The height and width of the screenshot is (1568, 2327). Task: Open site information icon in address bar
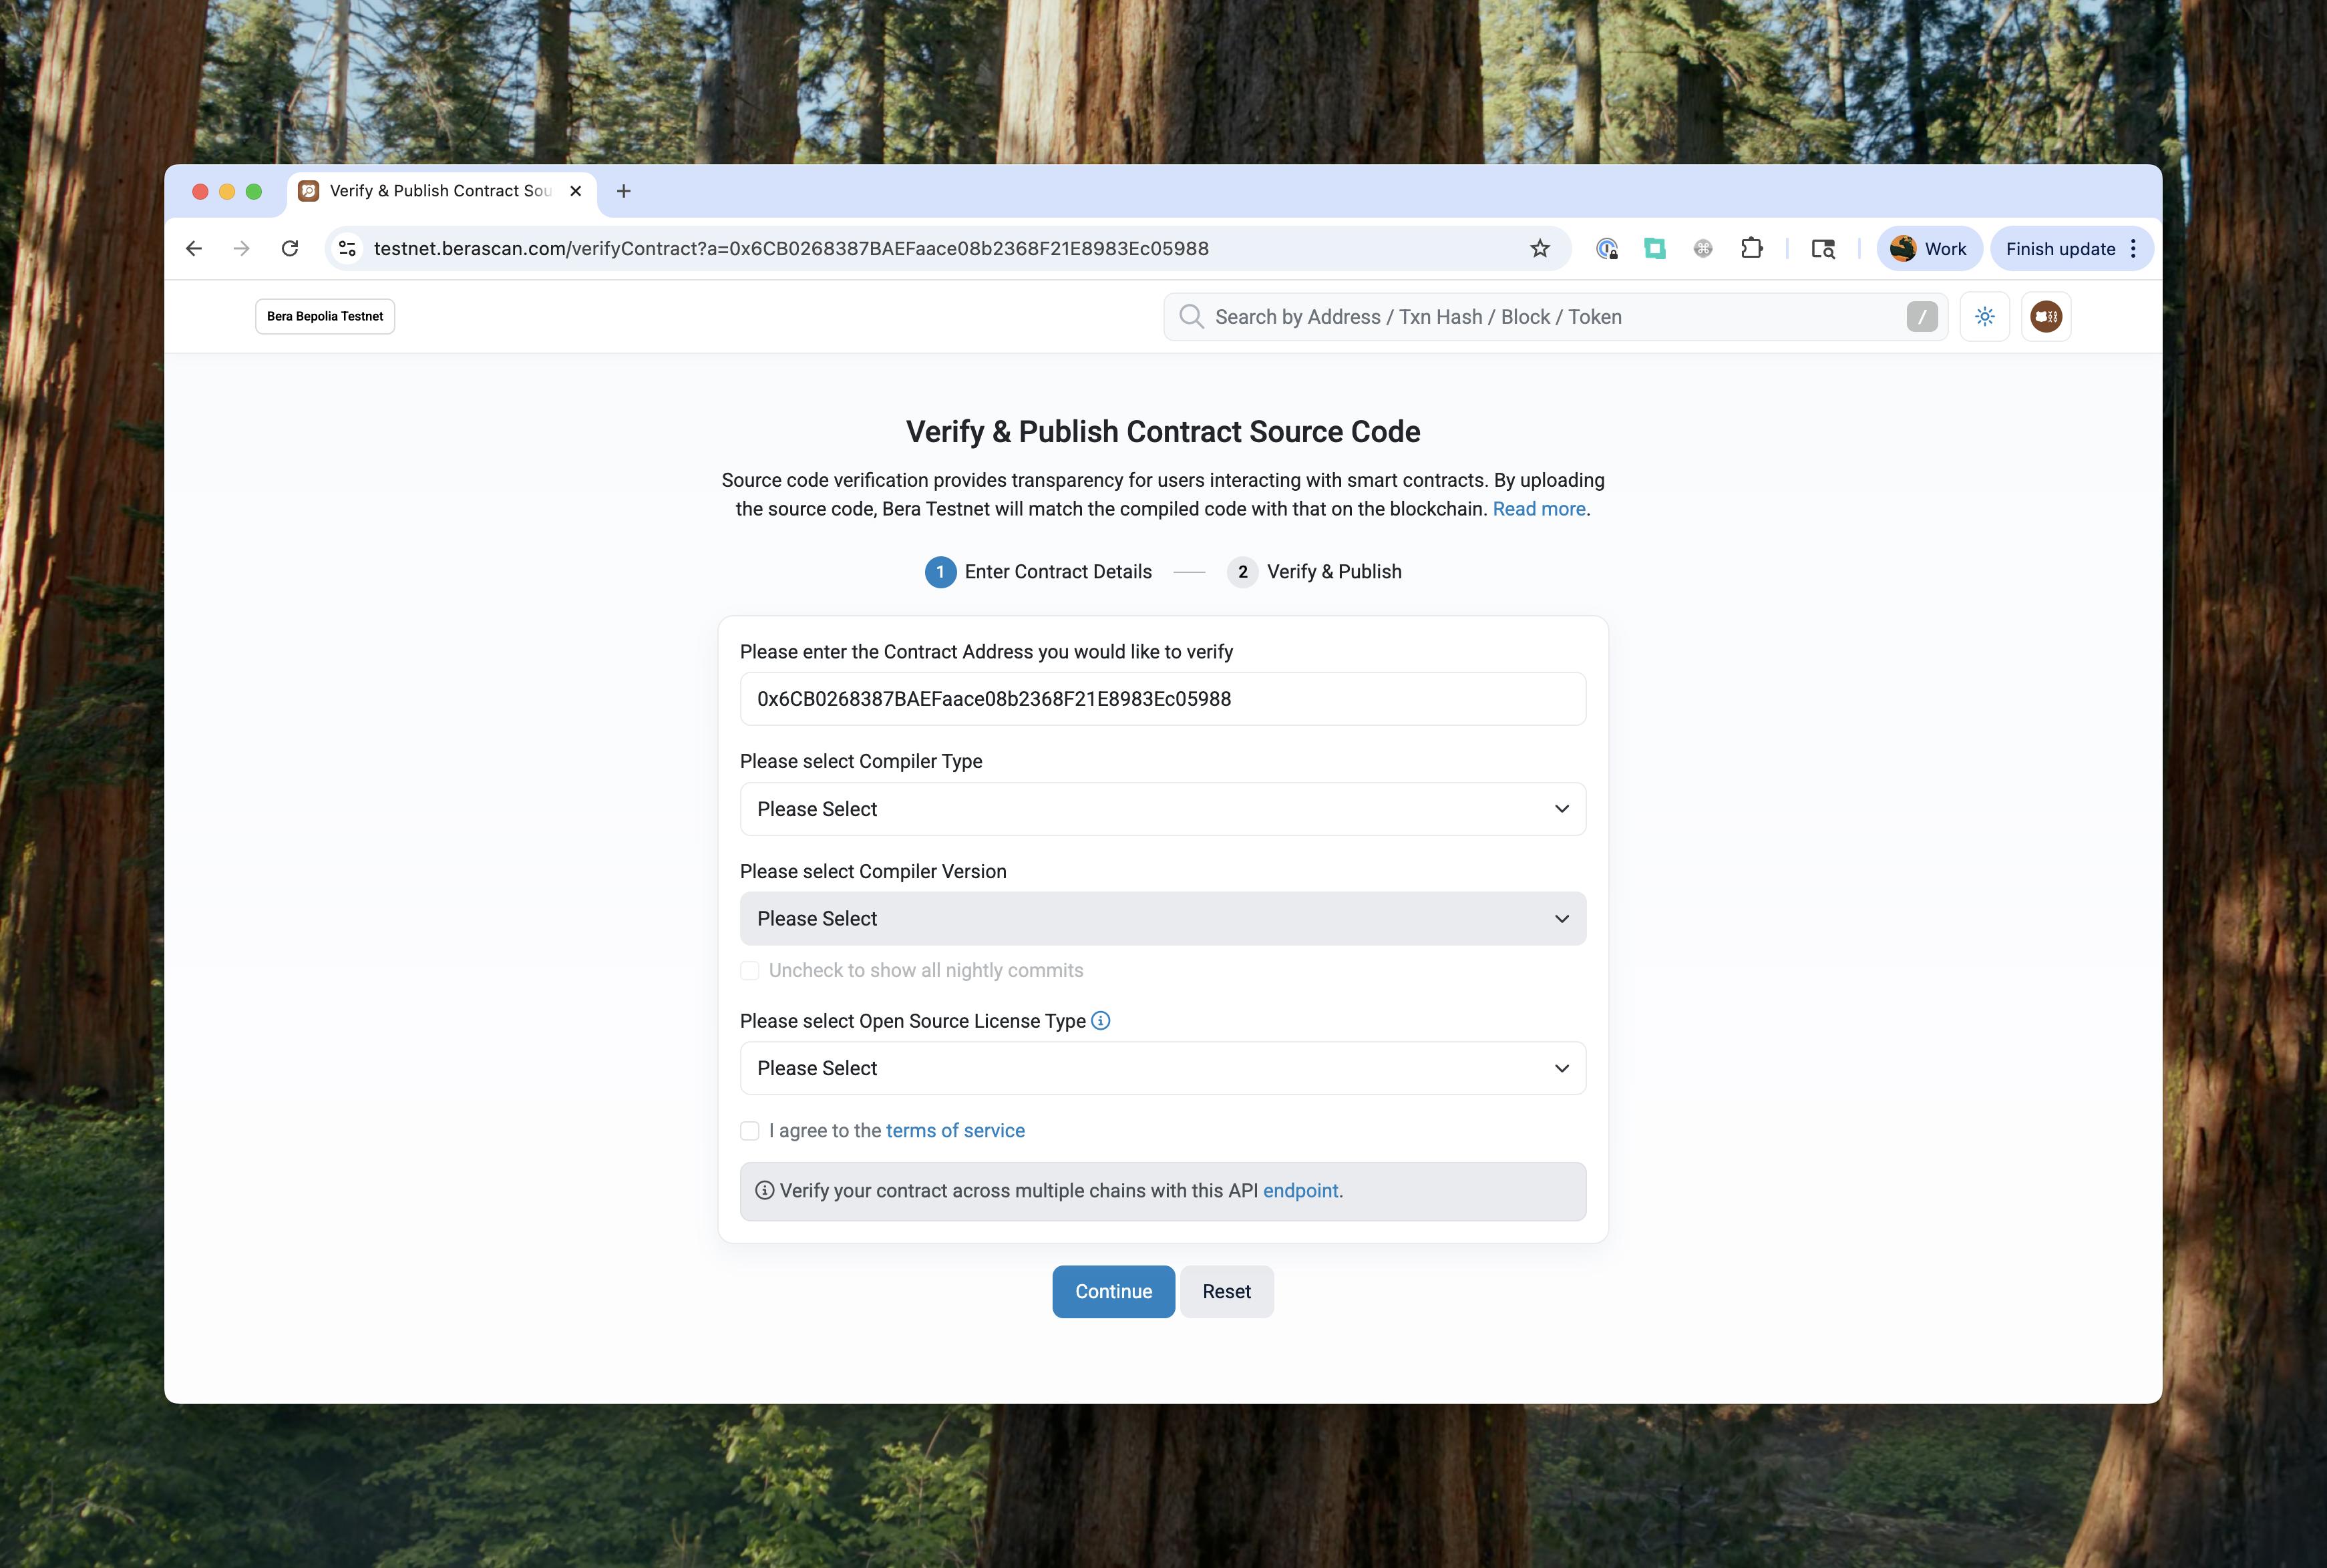click(347, 248)
